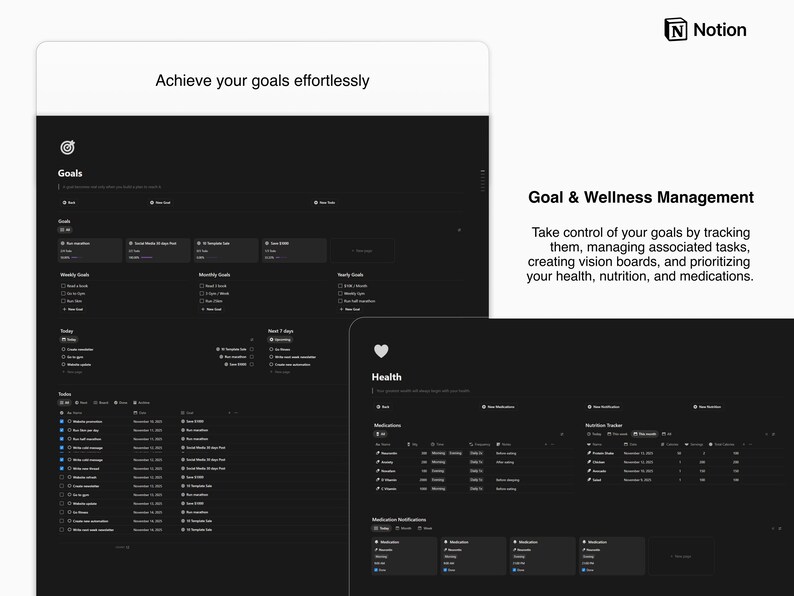
Task: Select the 'This week' Nutrition Tracker tab
Action: coord(617,434)
